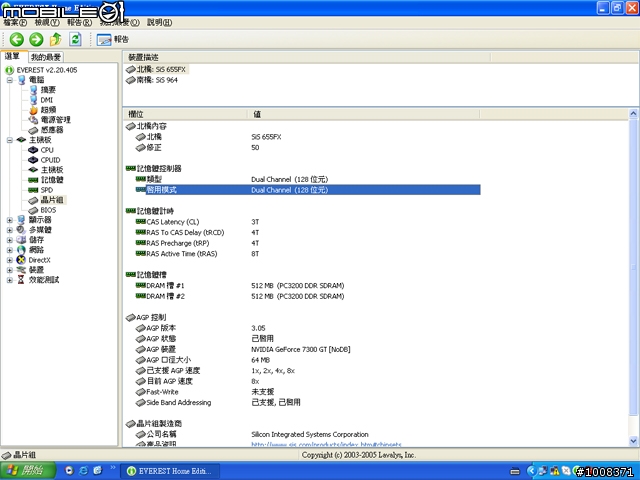Screen dimensions: 640x480
Task: Click the DirectX yellow X icon
Action: click(21, 260)
